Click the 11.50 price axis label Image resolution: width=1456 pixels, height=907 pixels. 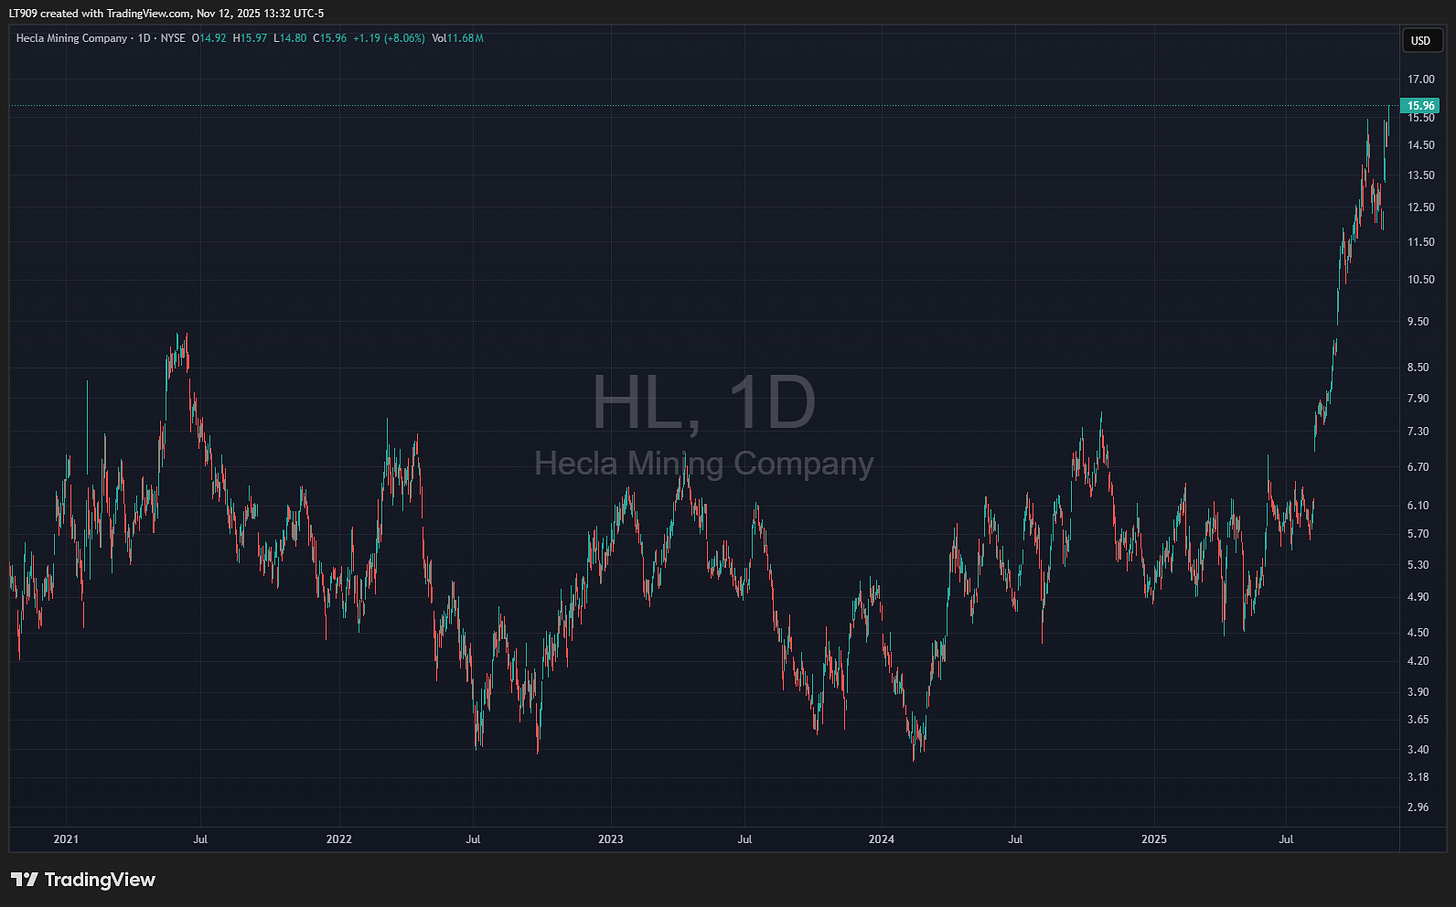[1420, 242]
